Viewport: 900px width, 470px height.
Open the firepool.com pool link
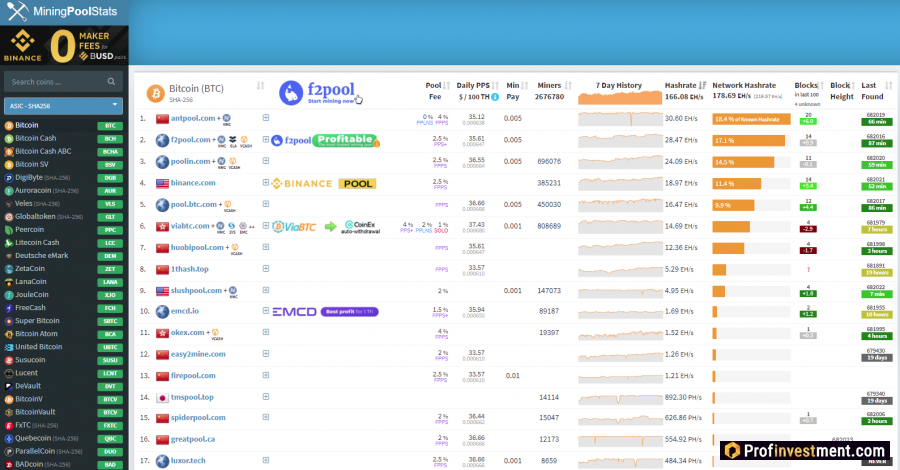(x=193, y=376)
